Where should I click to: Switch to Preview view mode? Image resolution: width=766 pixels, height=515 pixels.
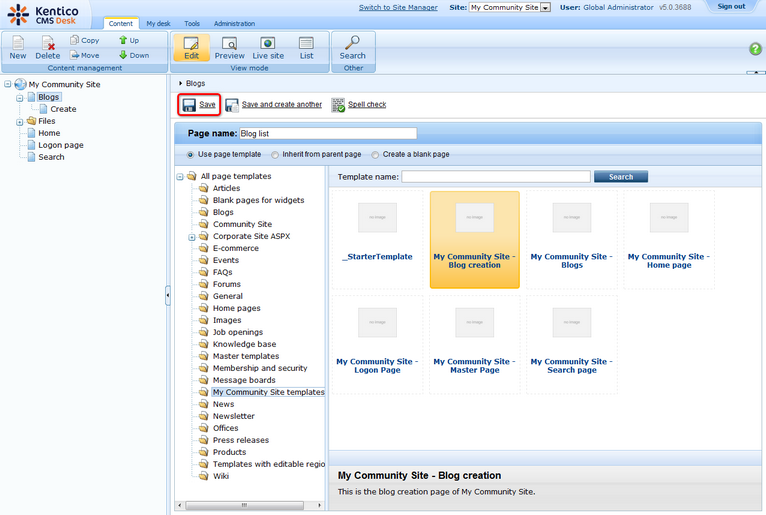click(x=230, y=48)
